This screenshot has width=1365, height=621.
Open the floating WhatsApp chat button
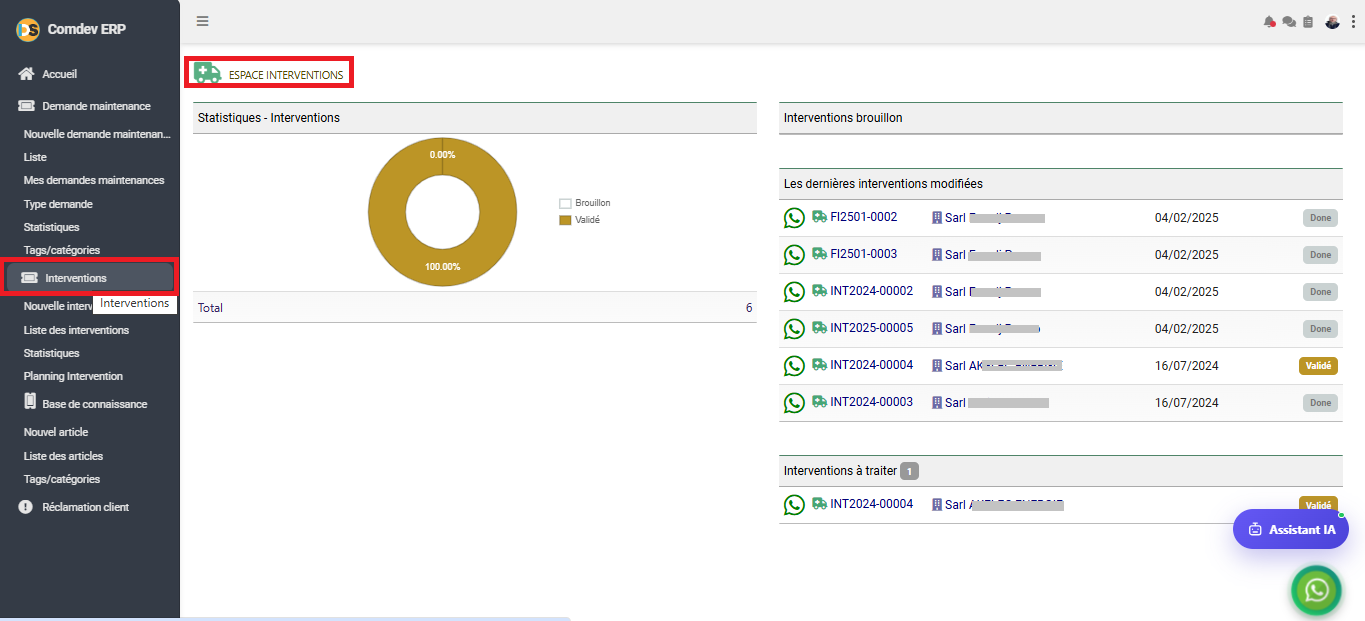pos(1317,590)
